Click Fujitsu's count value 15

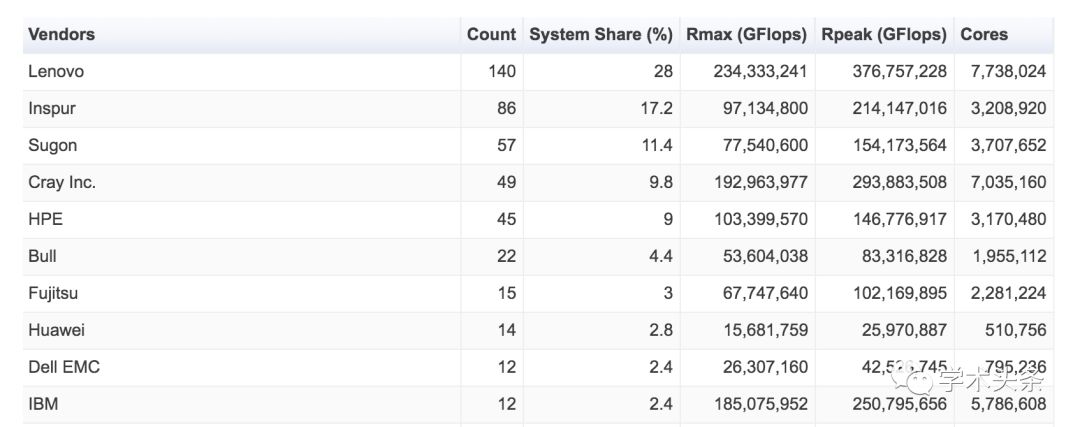[x=506, y=293]
